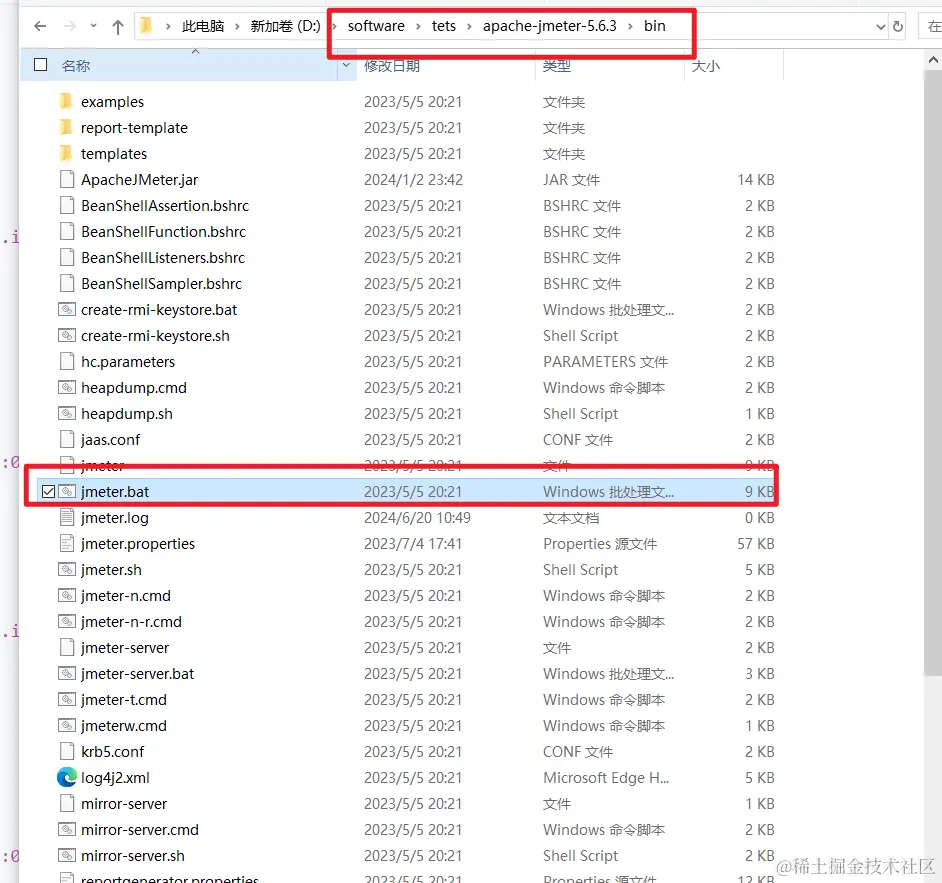This screenshot has height=883, width=942.
Task: Jump to tets folder in breadcrumb
Action: pyautogui.click(x=444, y=26)
